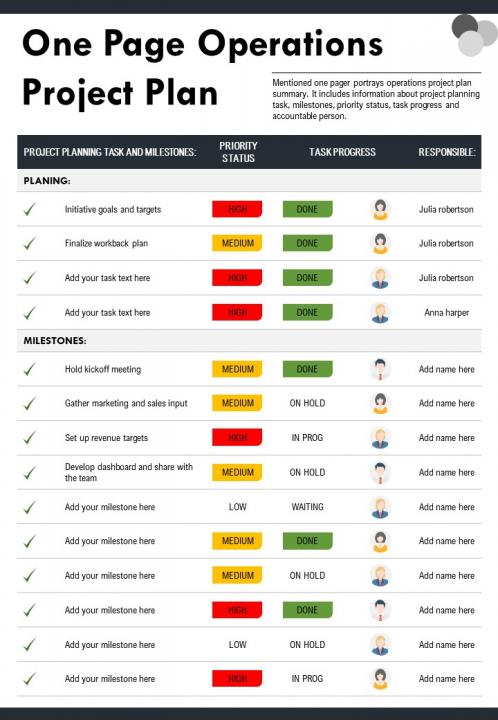The height and width of the screenshot is (720, 498).
Task: Toggle the checkmark beside Set up revenue targets
Action: 29,438
